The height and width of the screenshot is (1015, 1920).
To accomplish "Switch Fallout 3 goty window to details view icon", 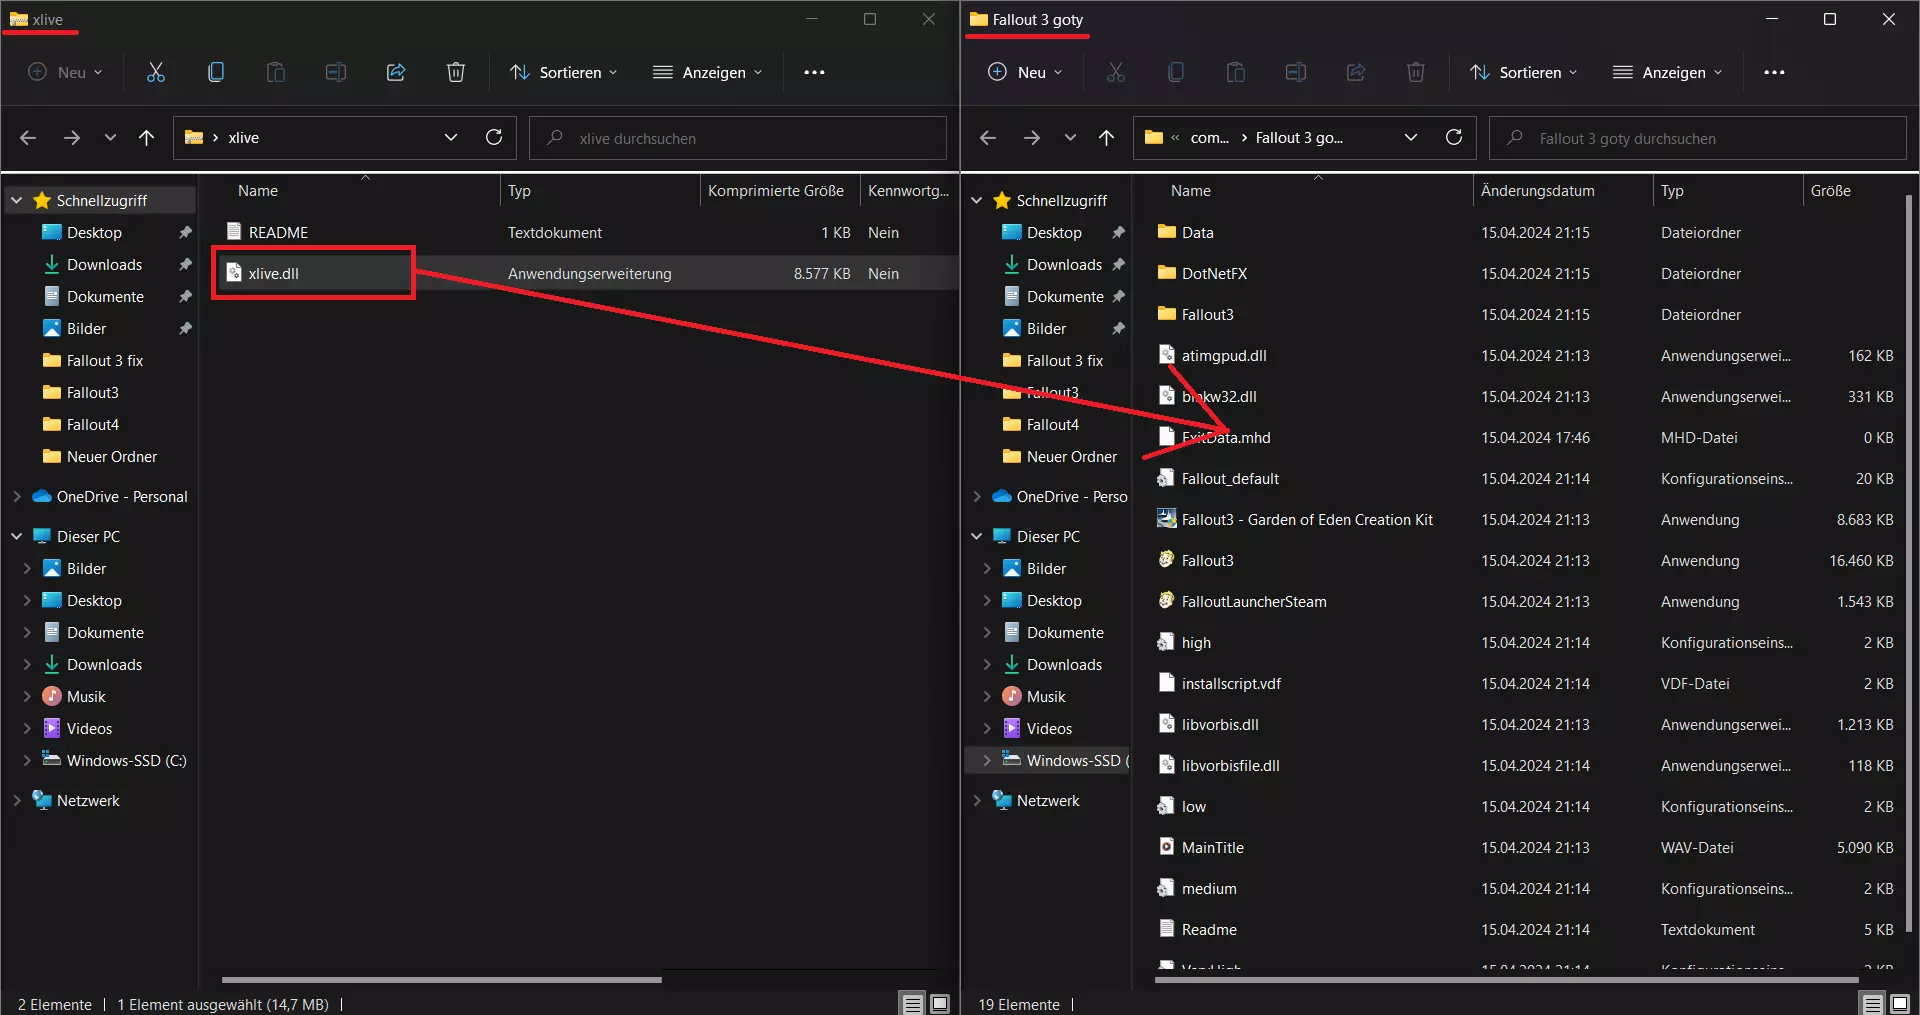I will click(x=1872, y=1004).
